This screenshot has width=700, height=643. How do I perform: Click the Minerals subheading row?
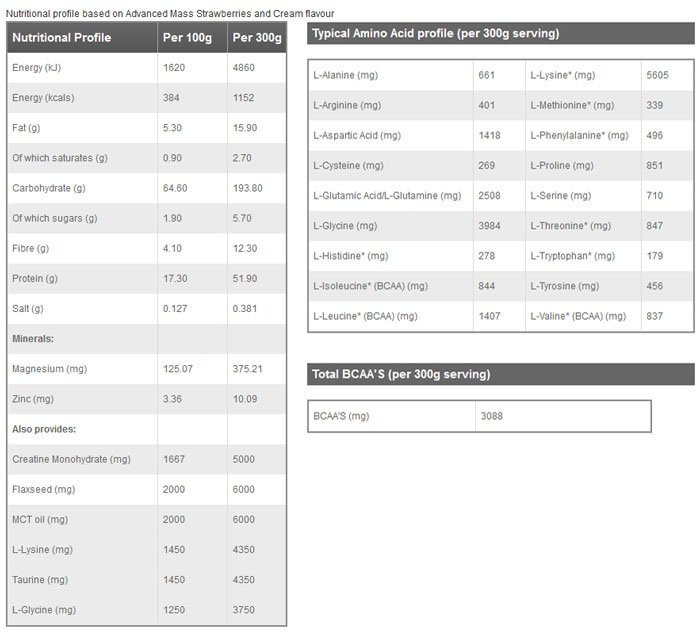[x=33, y=339]
